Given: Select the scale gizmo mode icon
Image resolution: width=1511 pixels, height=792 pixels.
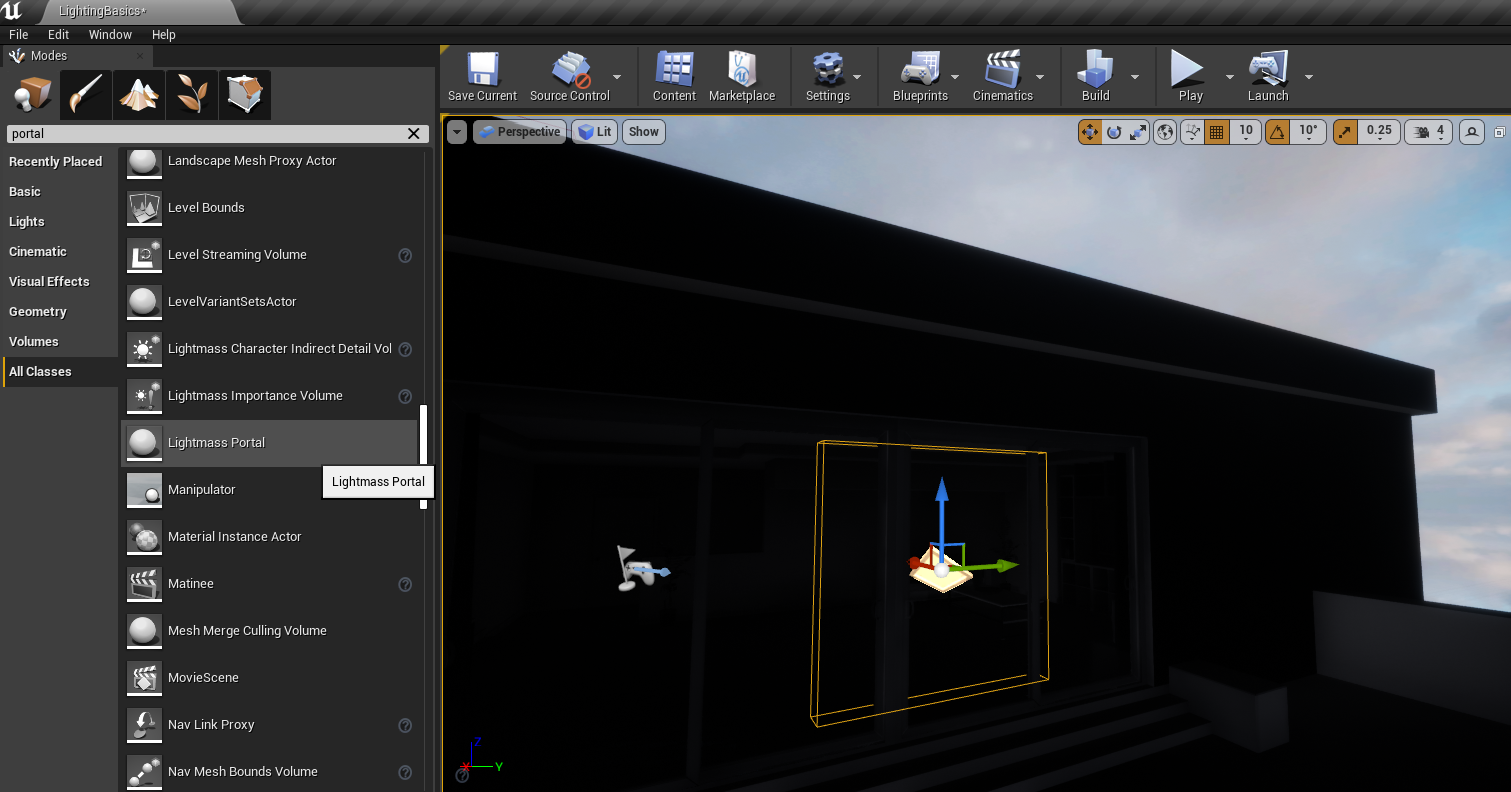Looking at the screenshot, I should tap(1137, 132).
